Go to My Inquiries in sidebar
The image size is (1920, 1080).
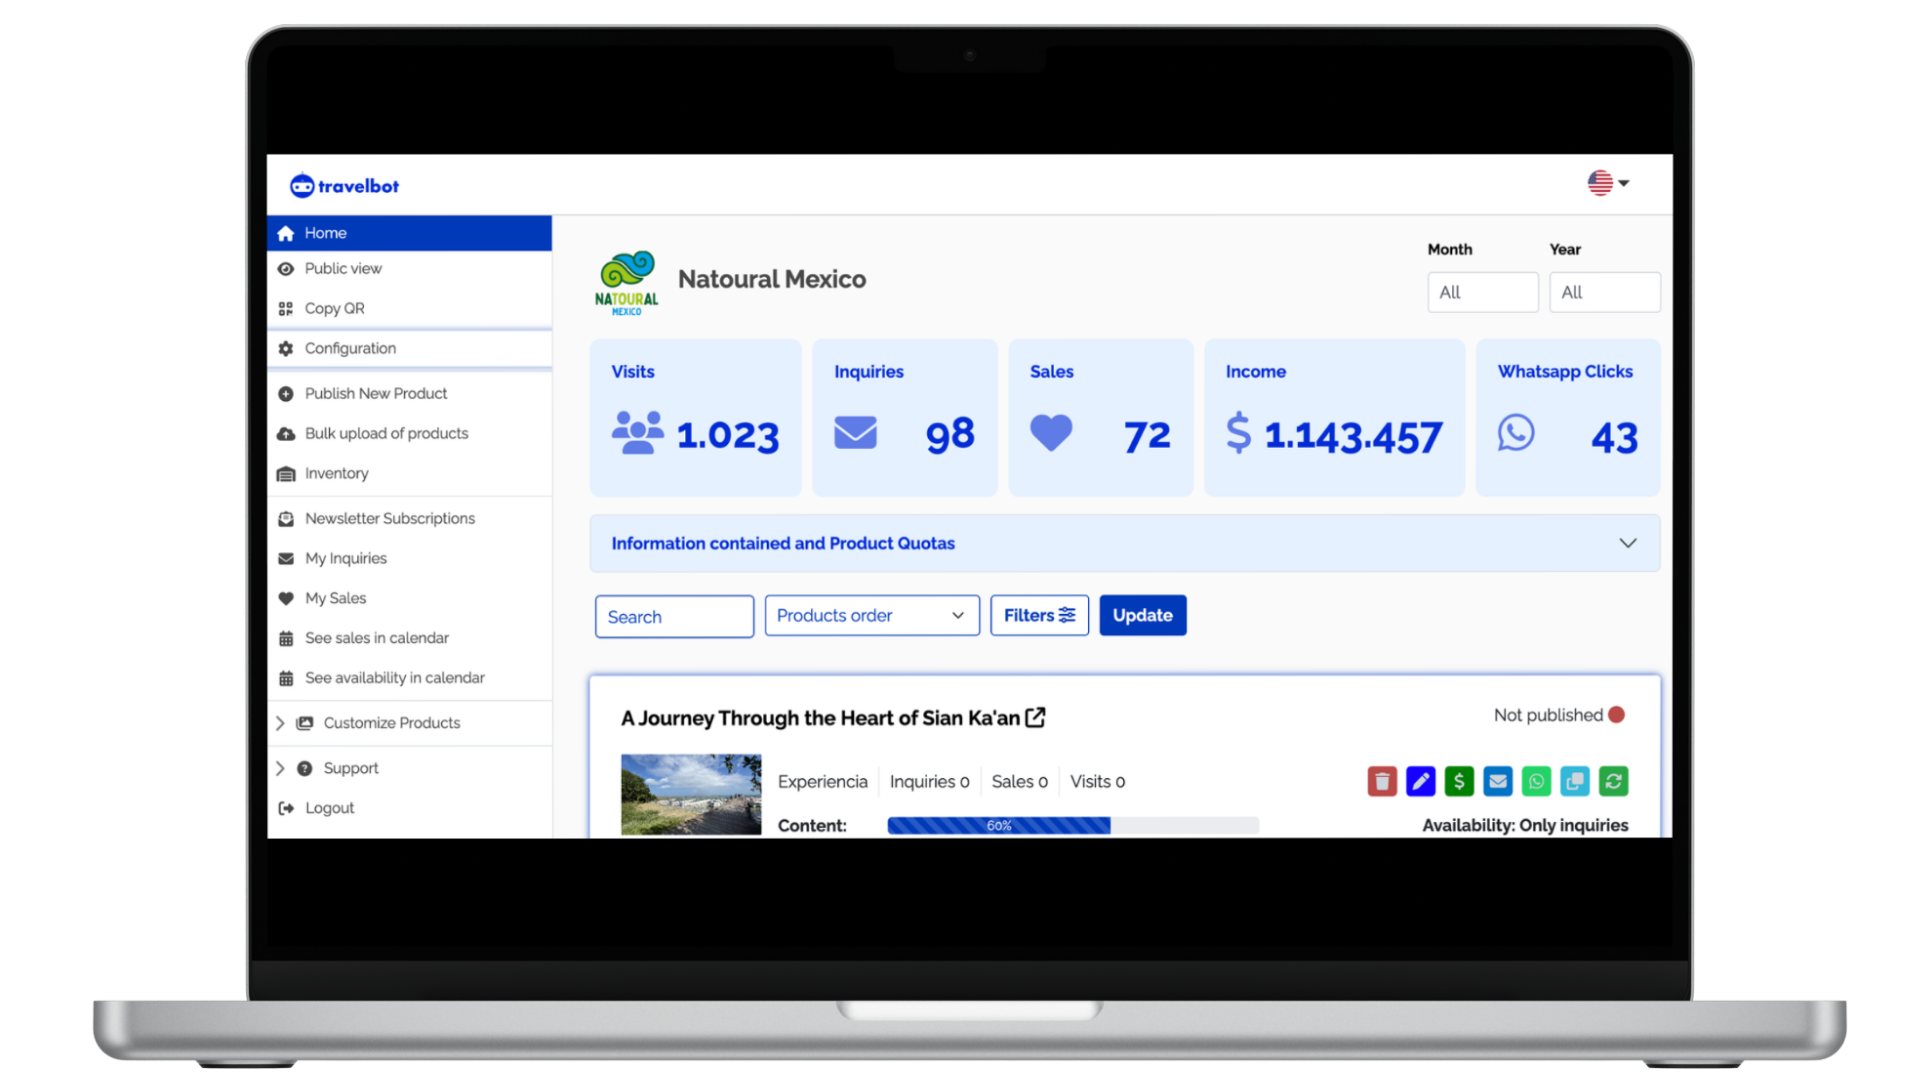click(x=345, y=558)
